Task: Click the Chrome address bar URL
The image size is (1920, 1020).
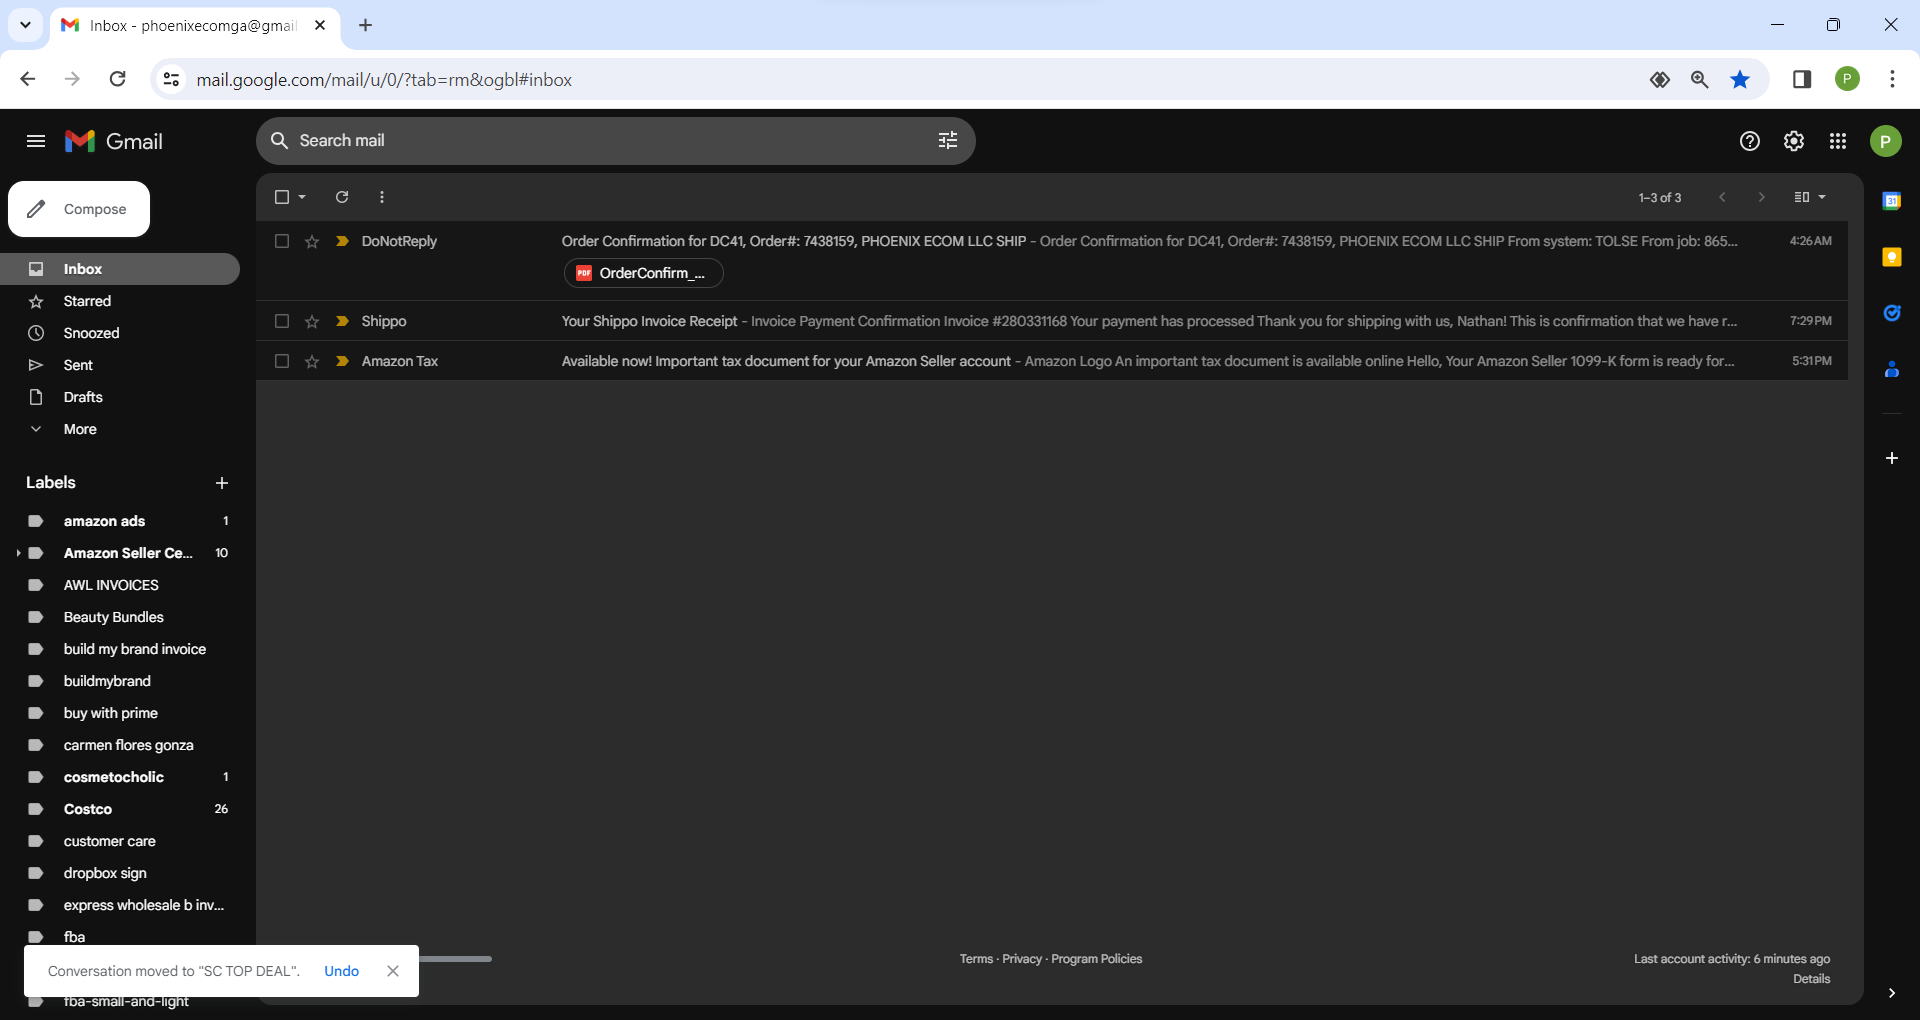Action: (x=384, y=80)
